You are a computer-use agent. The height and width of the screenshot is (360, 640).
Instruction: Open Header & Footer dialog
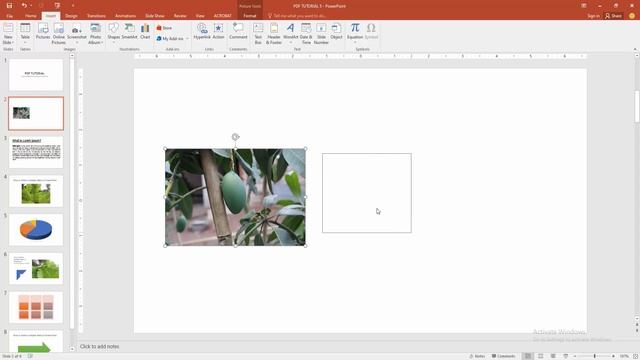pyautogui.click(x=274, y=33)
